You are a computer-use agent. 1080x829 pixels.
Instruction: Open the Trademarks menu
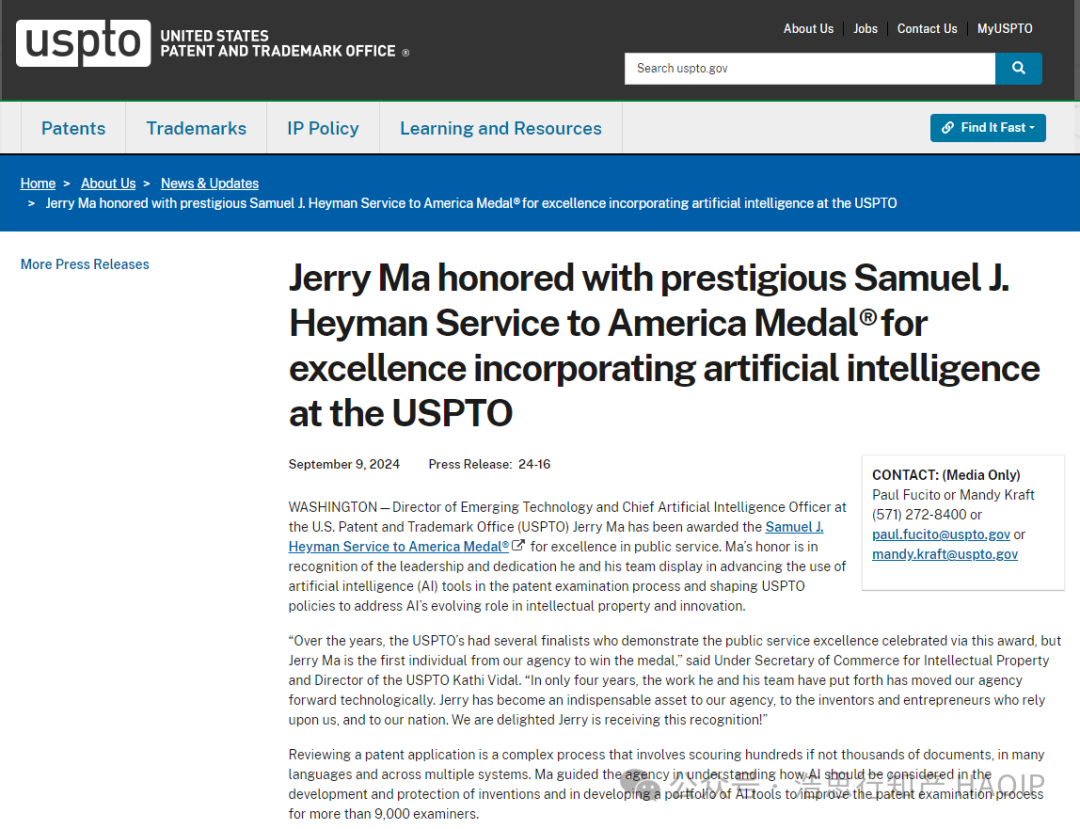pos(196,128)
